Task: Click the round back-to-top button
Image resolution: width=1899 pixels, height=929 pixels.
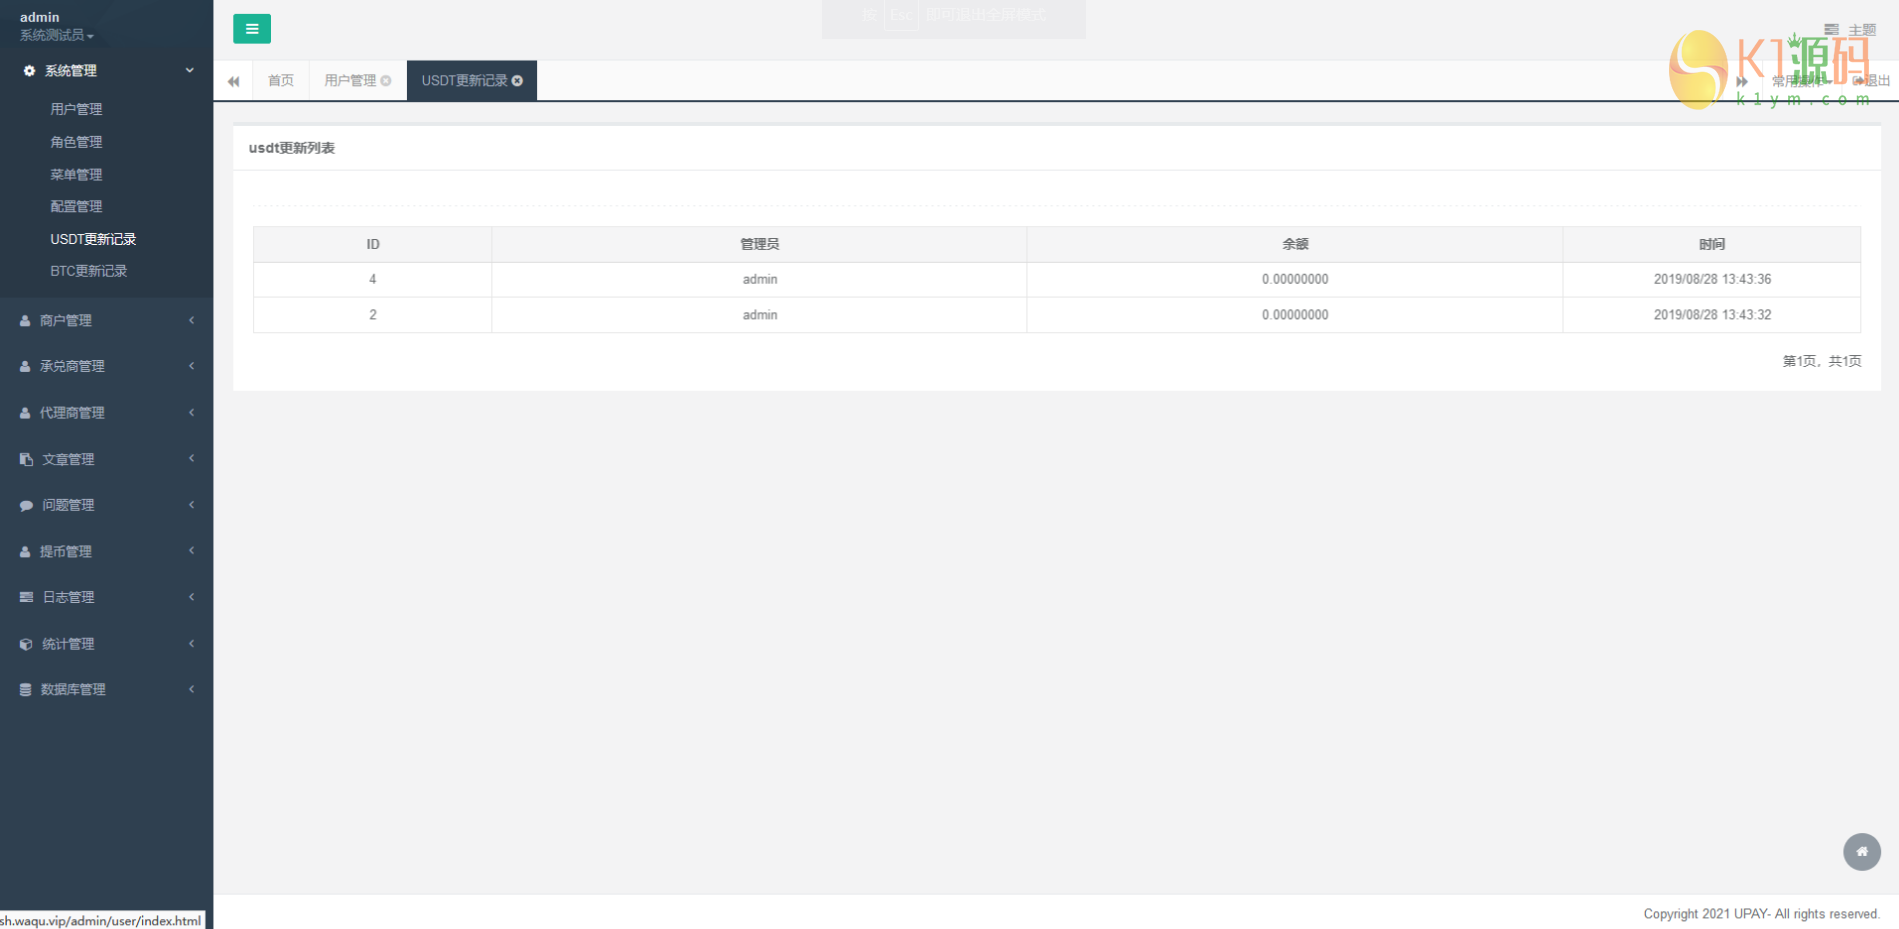Action: [1862, 852]
